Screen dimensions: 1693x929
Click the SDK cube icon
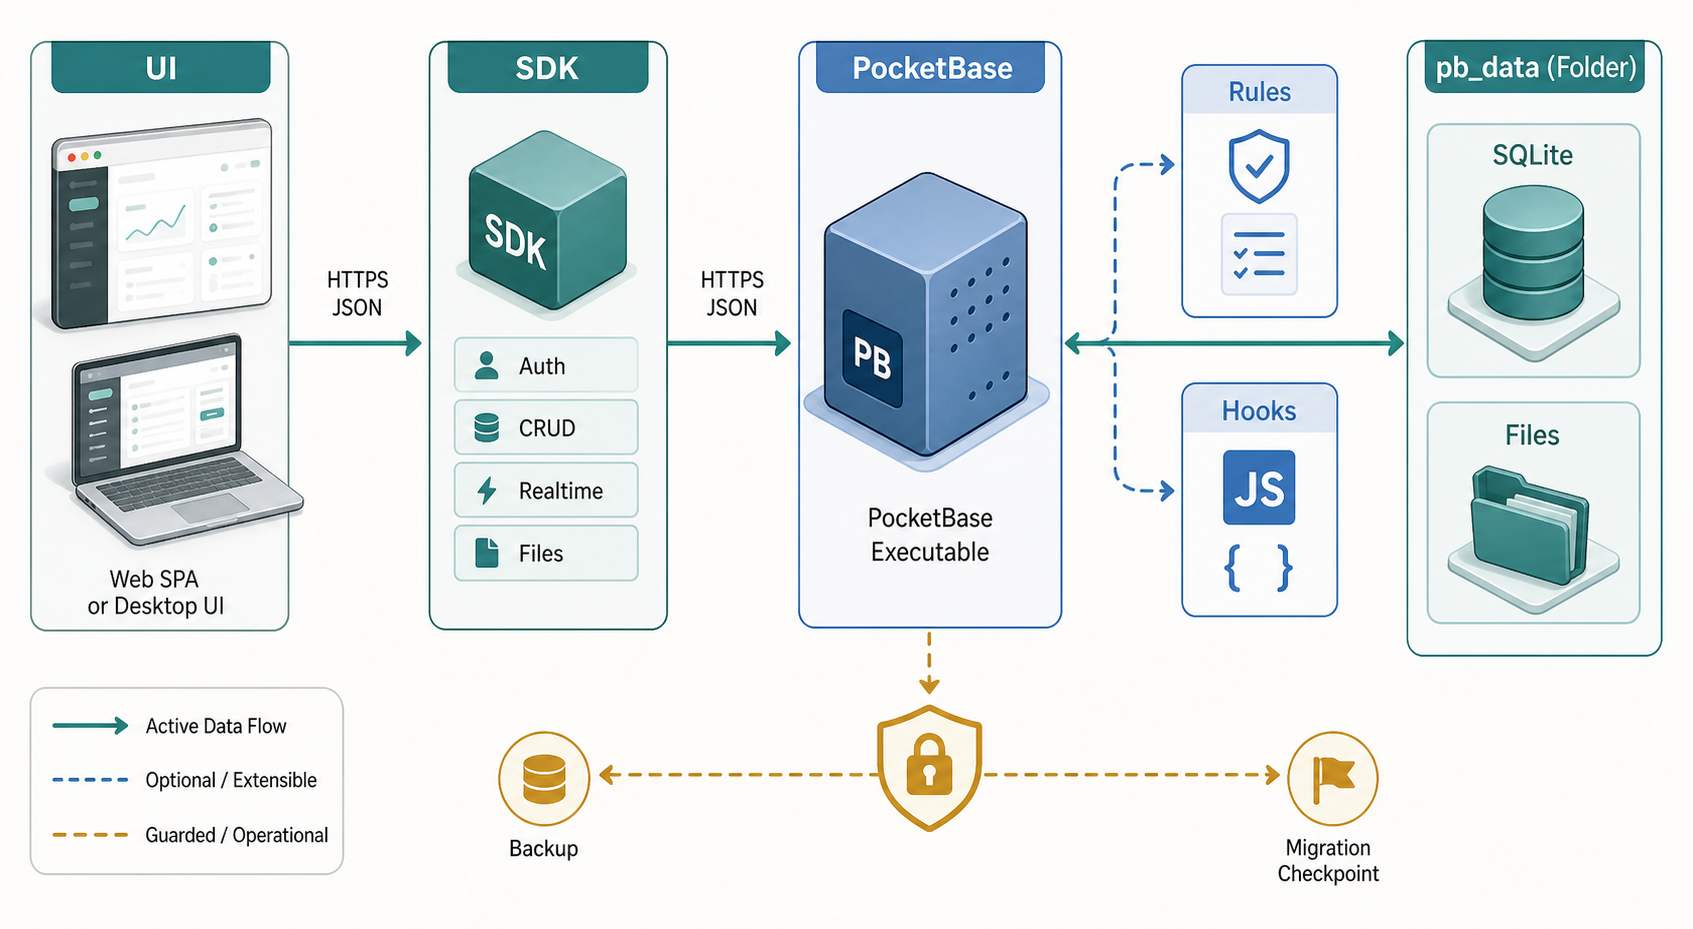pyautogui.click(x=547, y=220)
